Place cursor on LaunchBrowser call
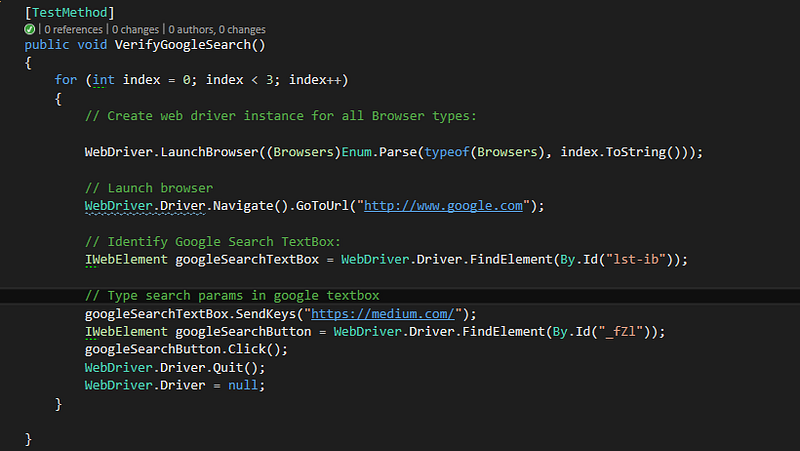Image resolution: width=800 pixels, height=451 pixels. coord(210,152)
